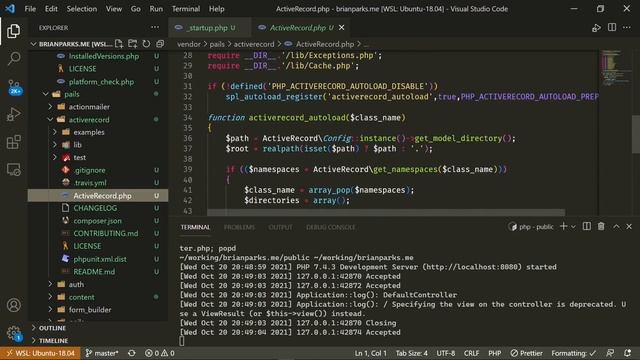The width and height of the screenshot is (640, 360).
Task: Add a new terminal with plus icon
Action: pos(564,226)
